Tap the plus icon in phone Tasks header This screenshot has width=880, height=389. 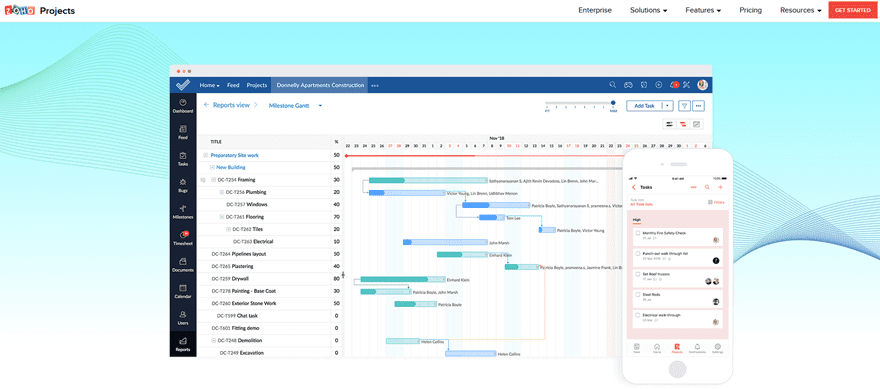click(721, 187)
